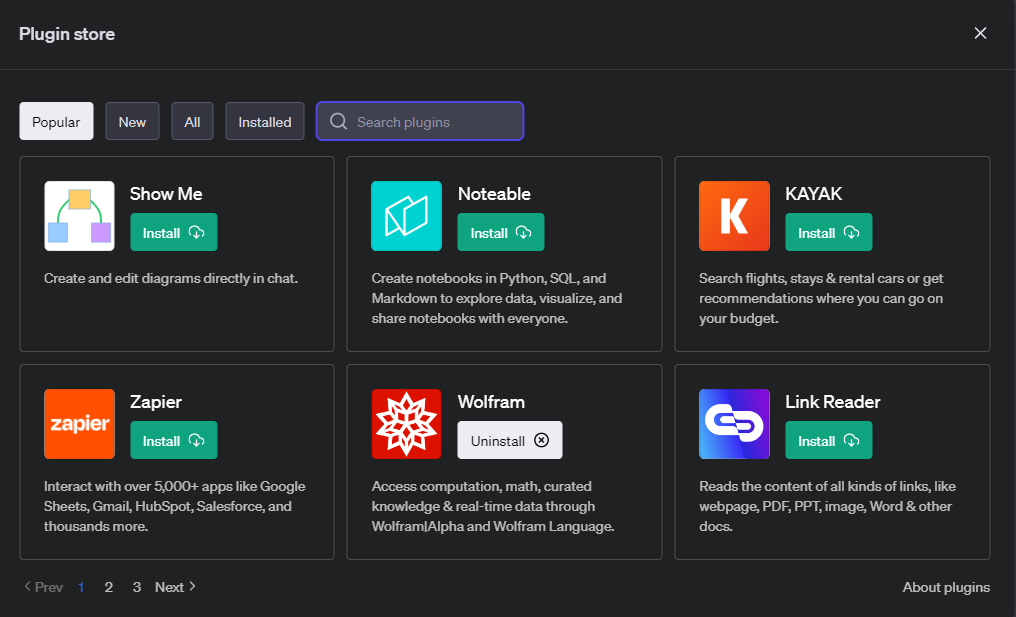
Task: Install the Show Me plugin
Action: [173, 233]
